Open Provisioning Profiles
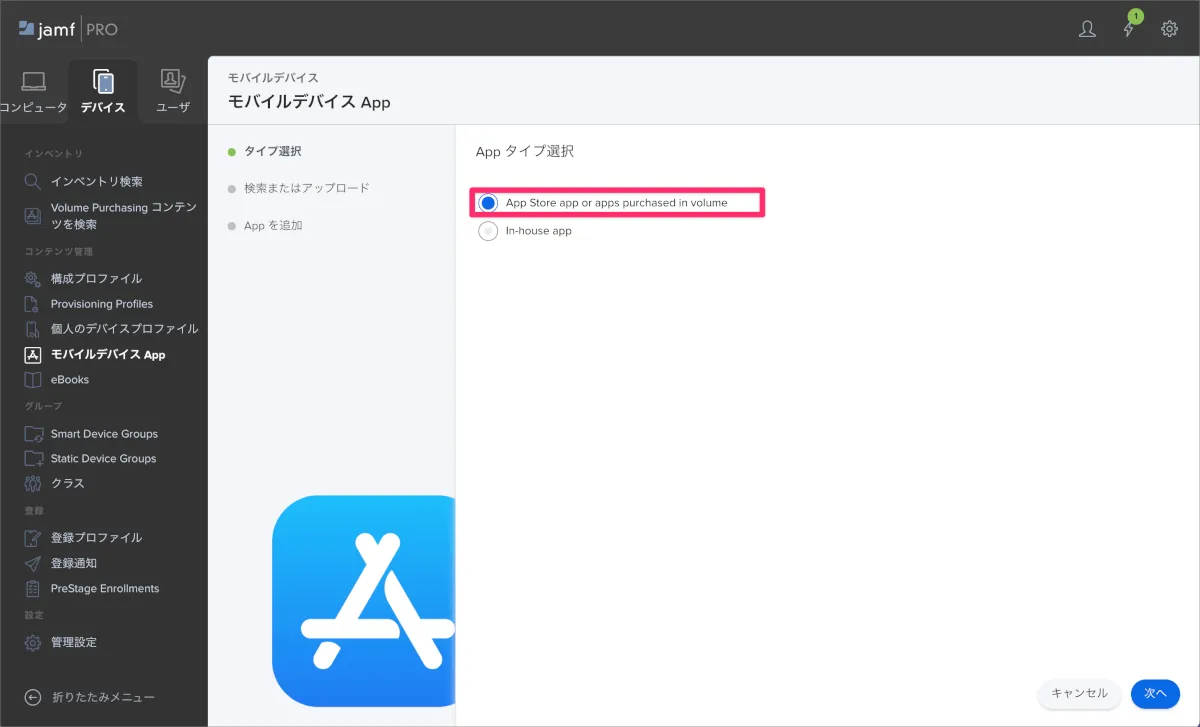This screenshot has width=1200, height=727. click(102, 303)
